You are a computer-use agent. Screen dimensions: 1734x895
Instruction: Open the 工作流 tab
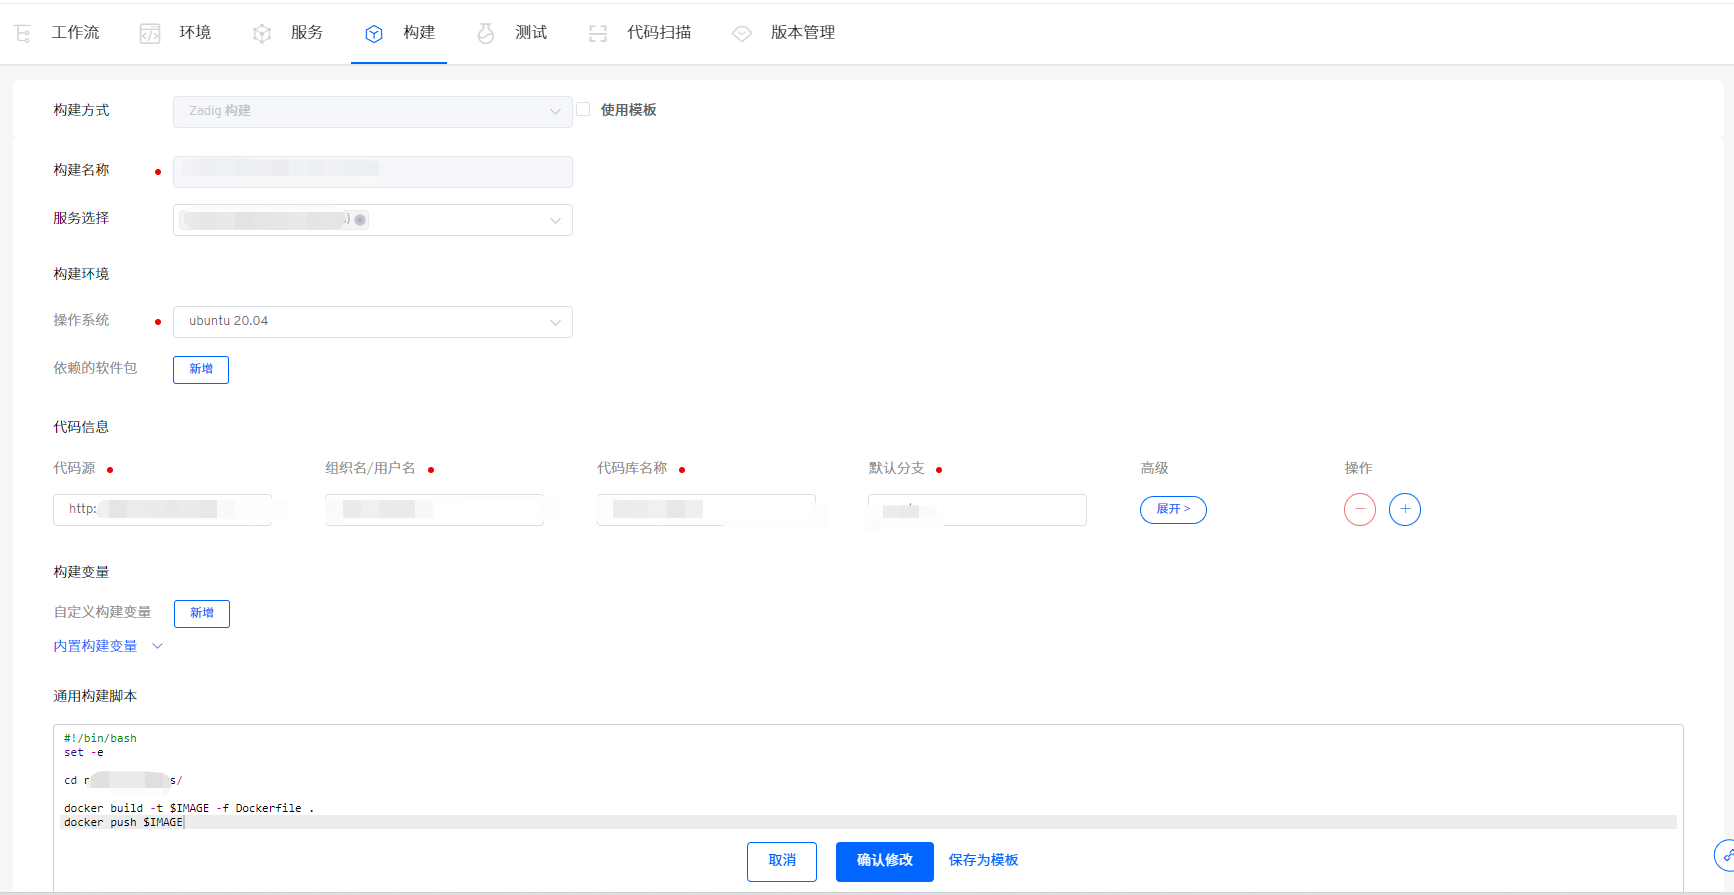(76, 33)
